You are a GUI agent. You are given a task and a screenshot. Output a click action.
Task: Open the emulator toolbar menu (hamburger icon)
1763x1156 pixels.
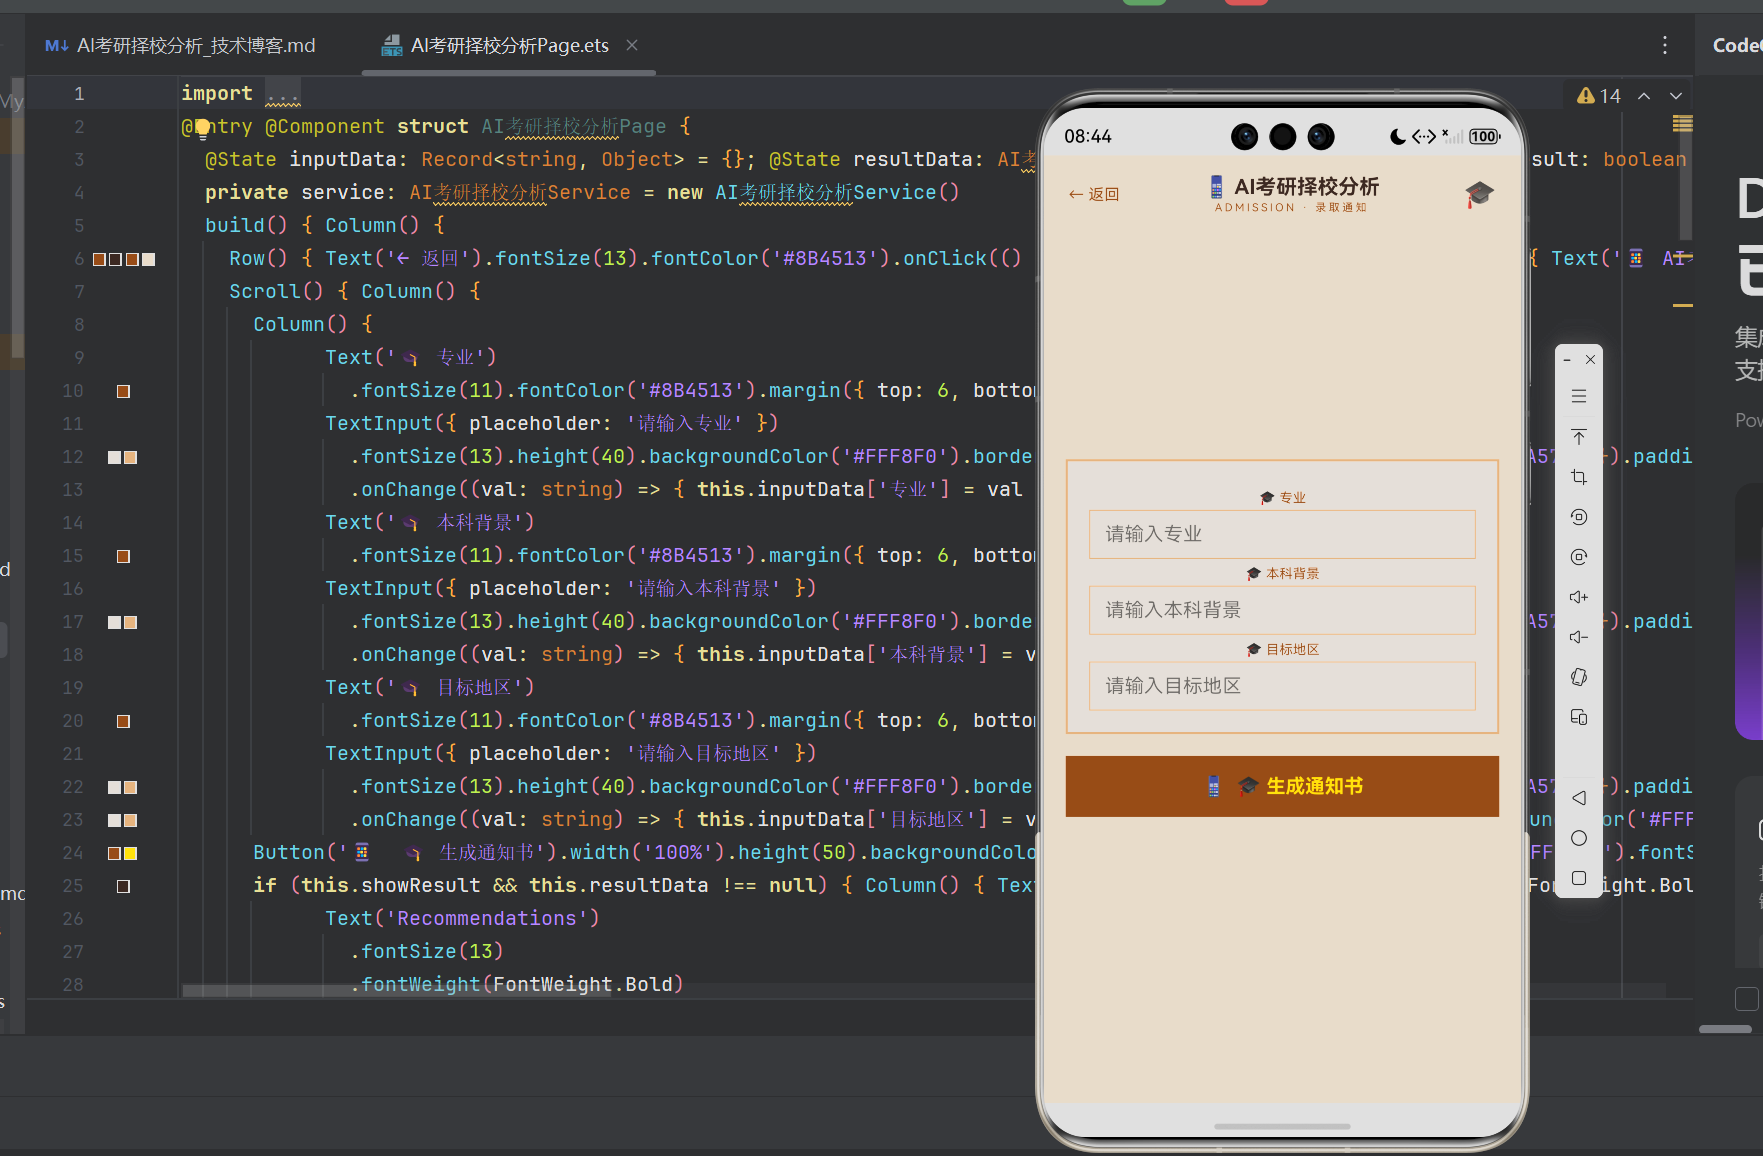[x=1579, y=397]
